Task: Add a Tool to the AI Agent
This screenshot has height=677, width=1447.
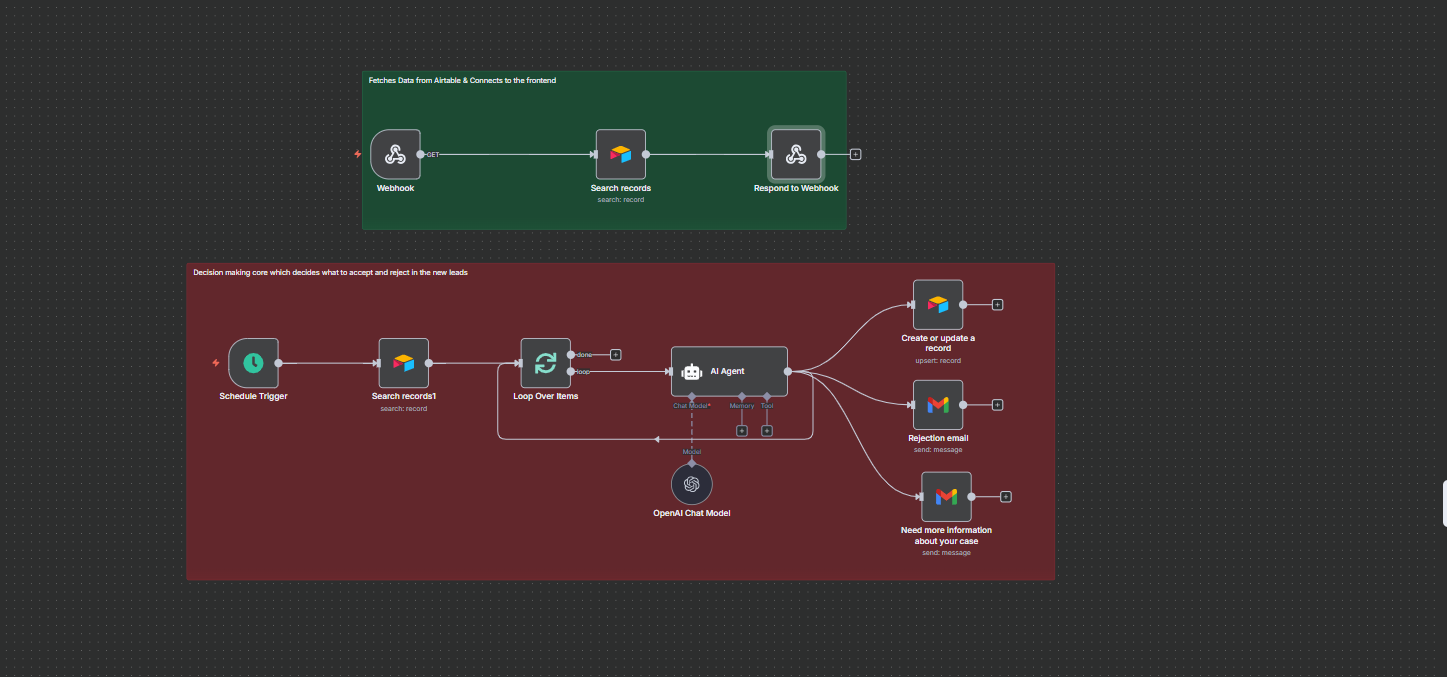Action: pos(766,430)
